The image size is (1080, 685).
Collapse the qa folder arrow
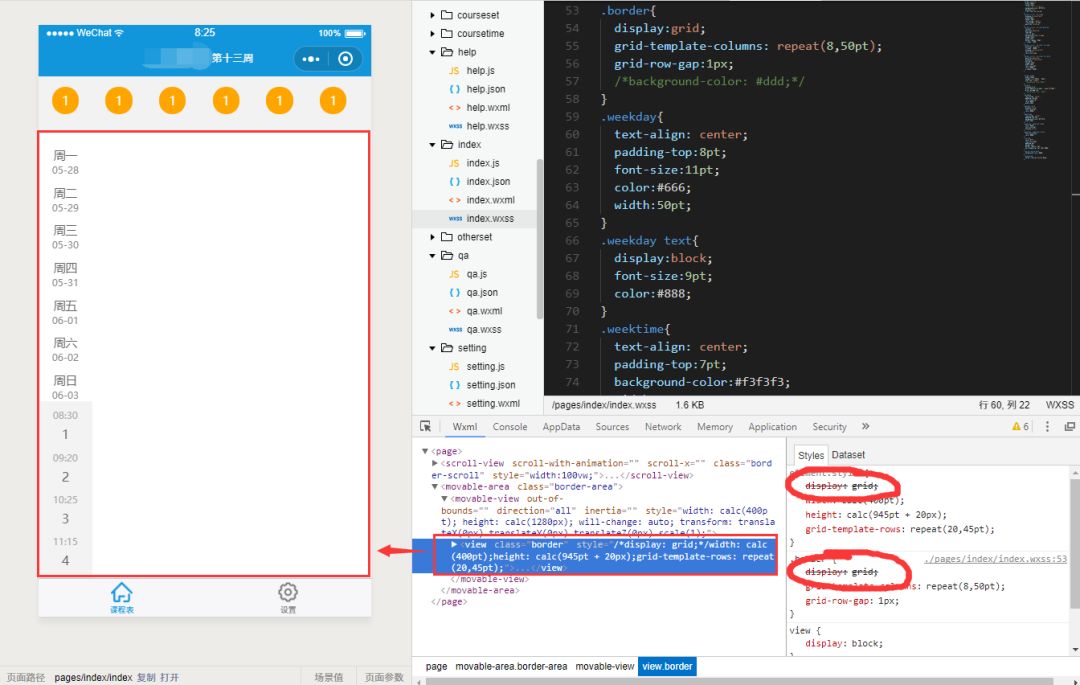pos(433,256)
